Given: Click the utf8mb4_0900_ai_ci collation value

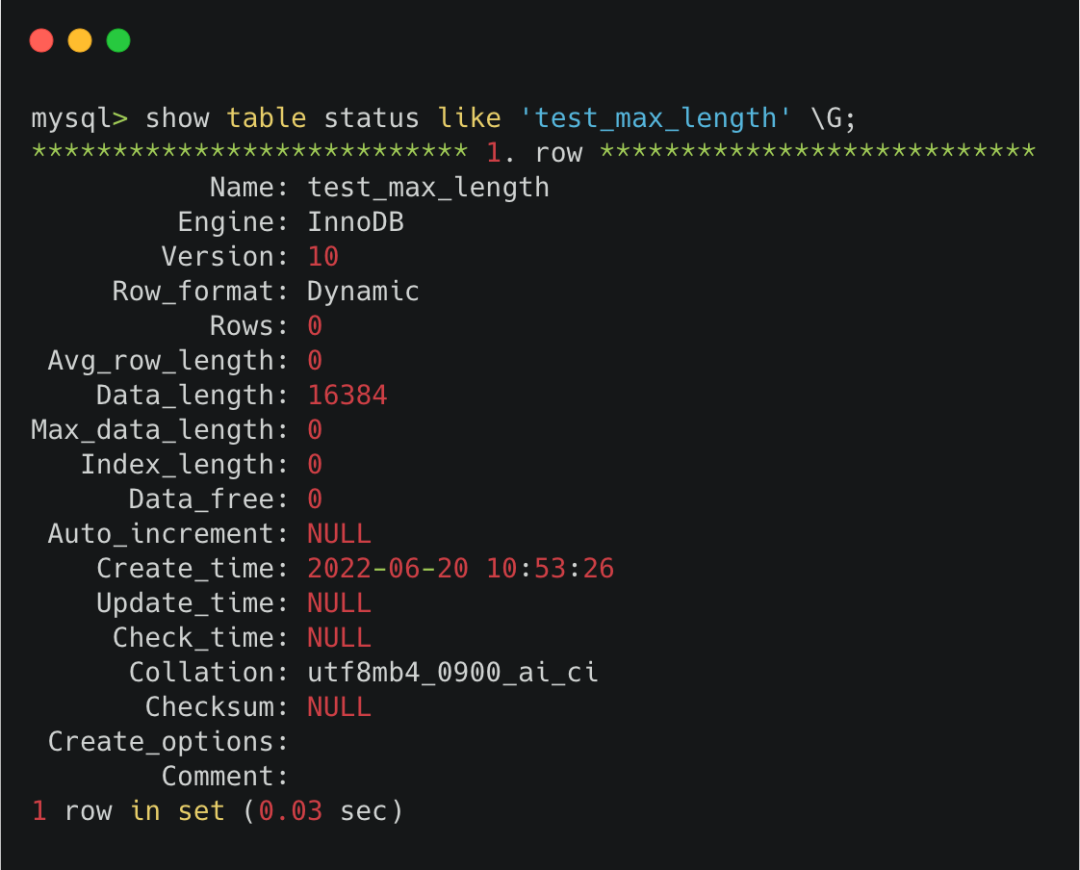Looking at the screenshot, I should tap(452, 672).
